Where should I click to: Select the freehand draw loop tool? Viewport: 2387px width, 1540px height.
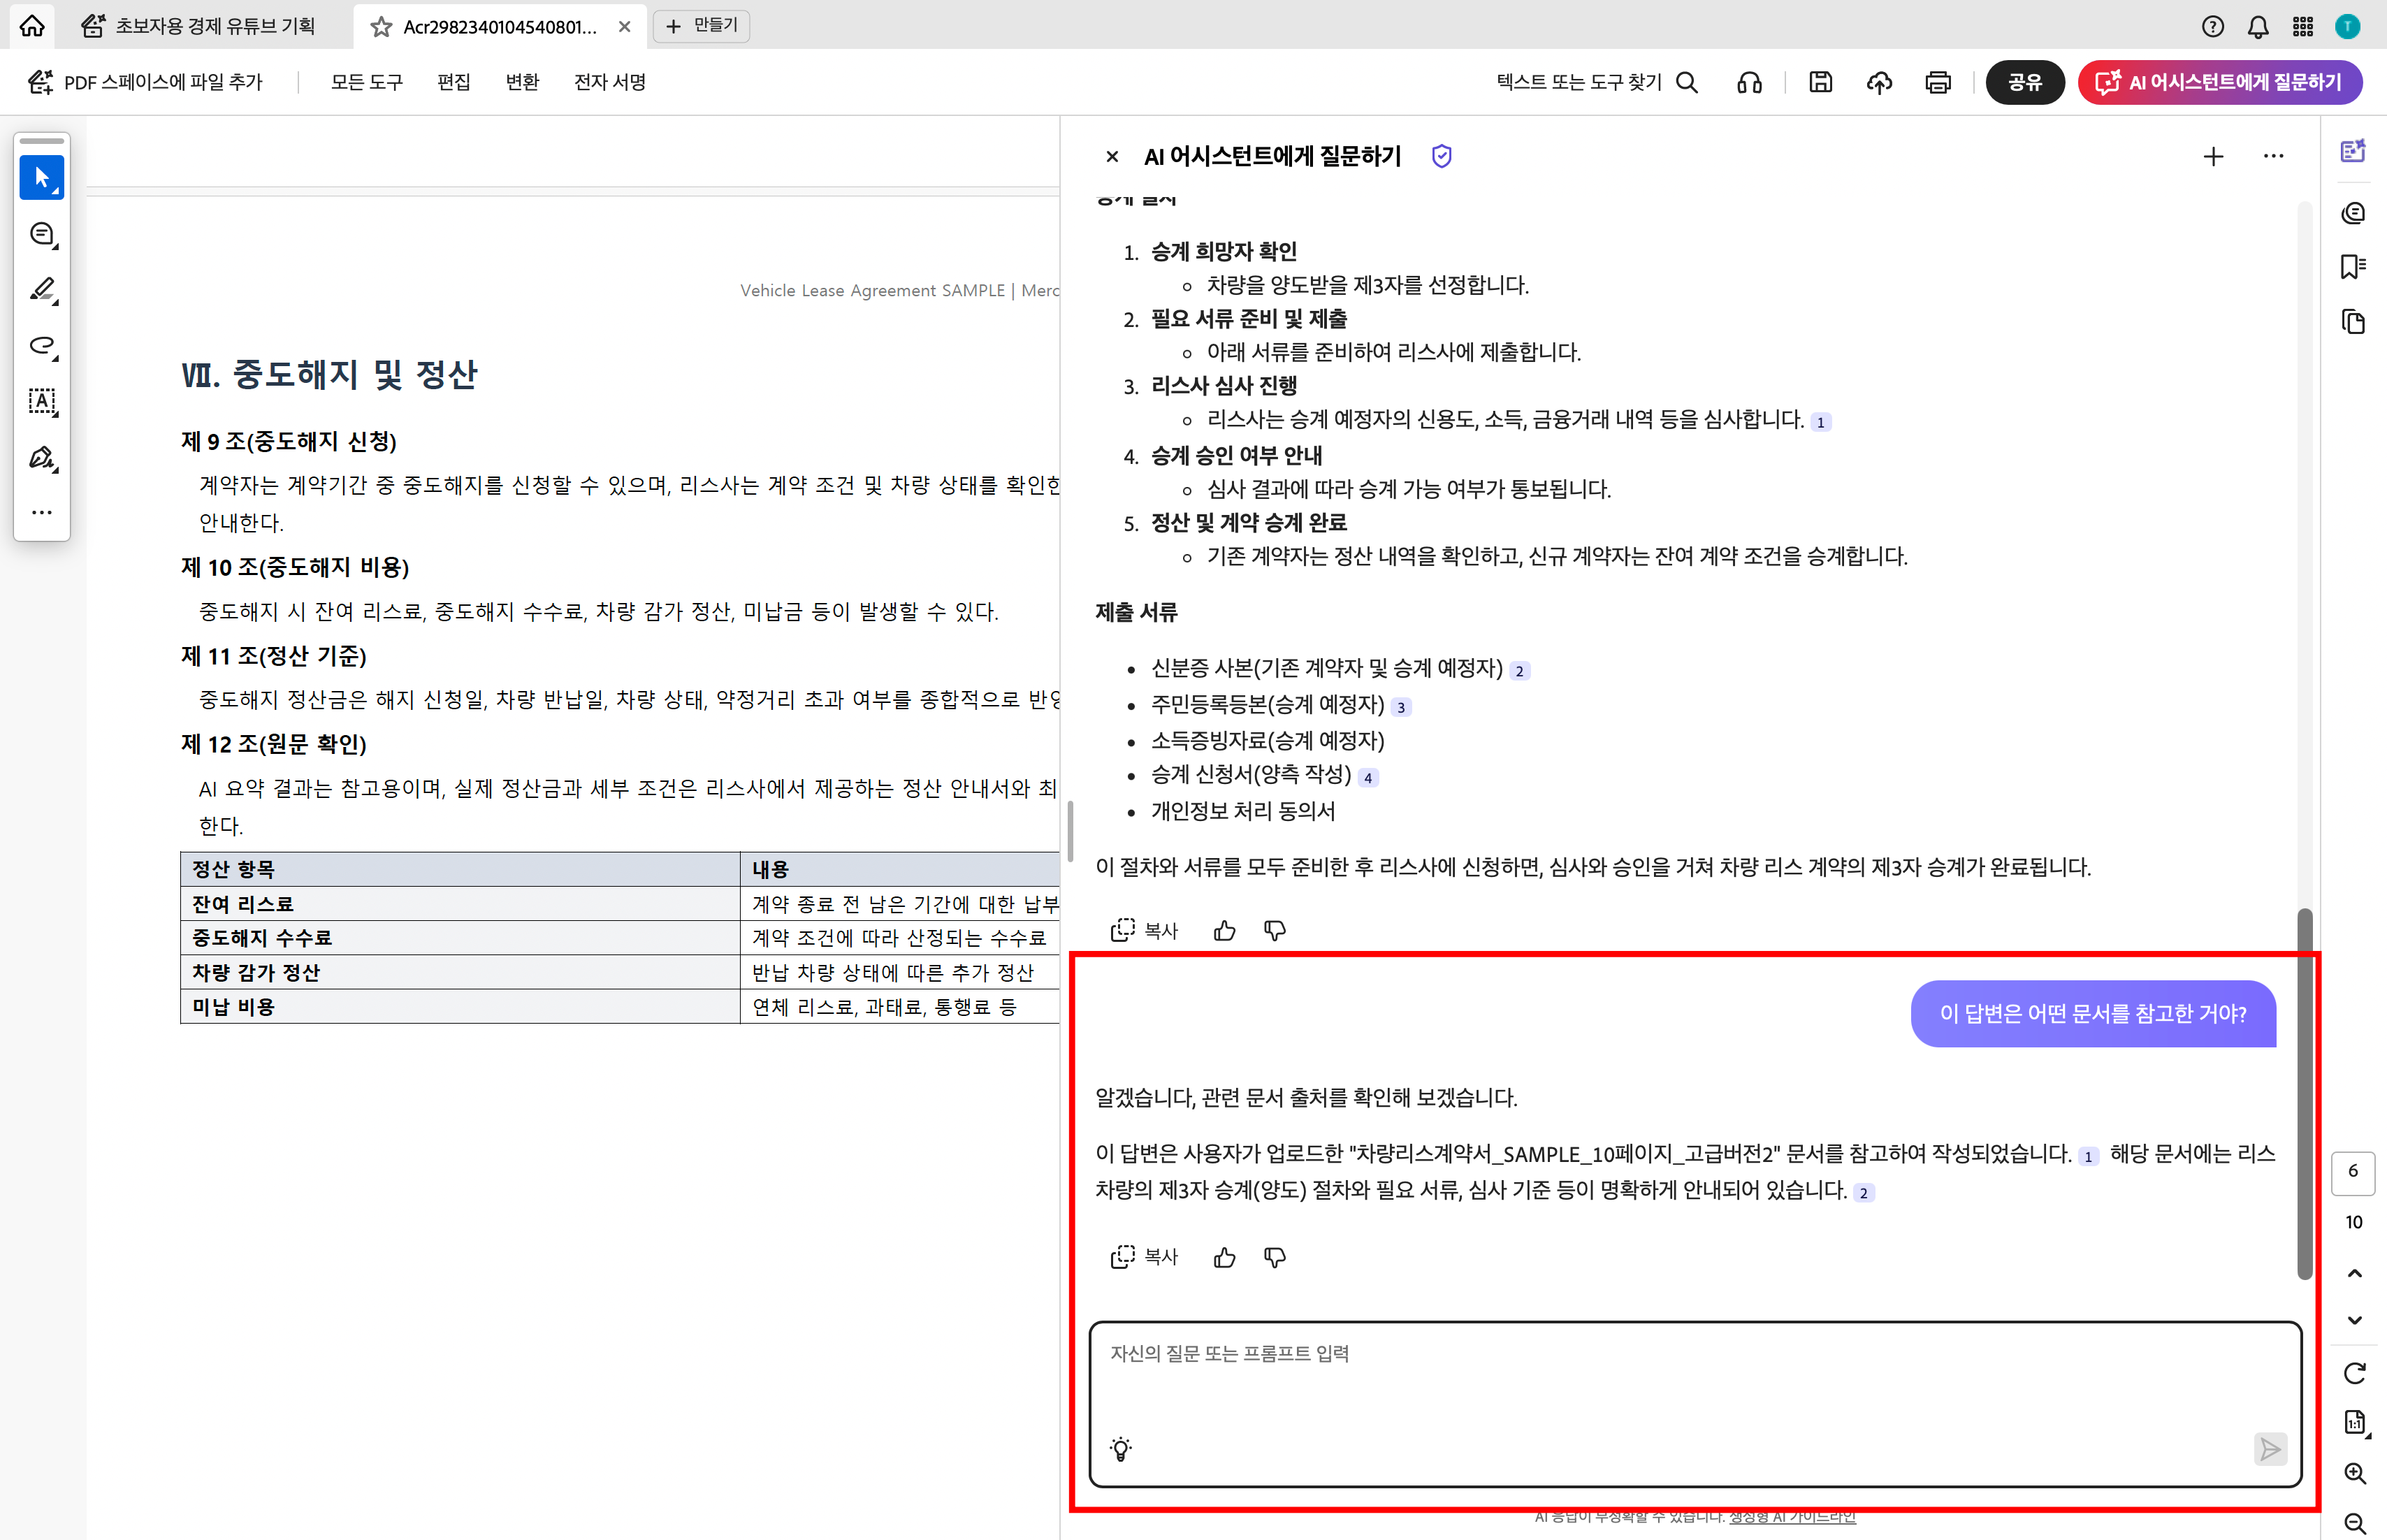click(x=42, y=346)
